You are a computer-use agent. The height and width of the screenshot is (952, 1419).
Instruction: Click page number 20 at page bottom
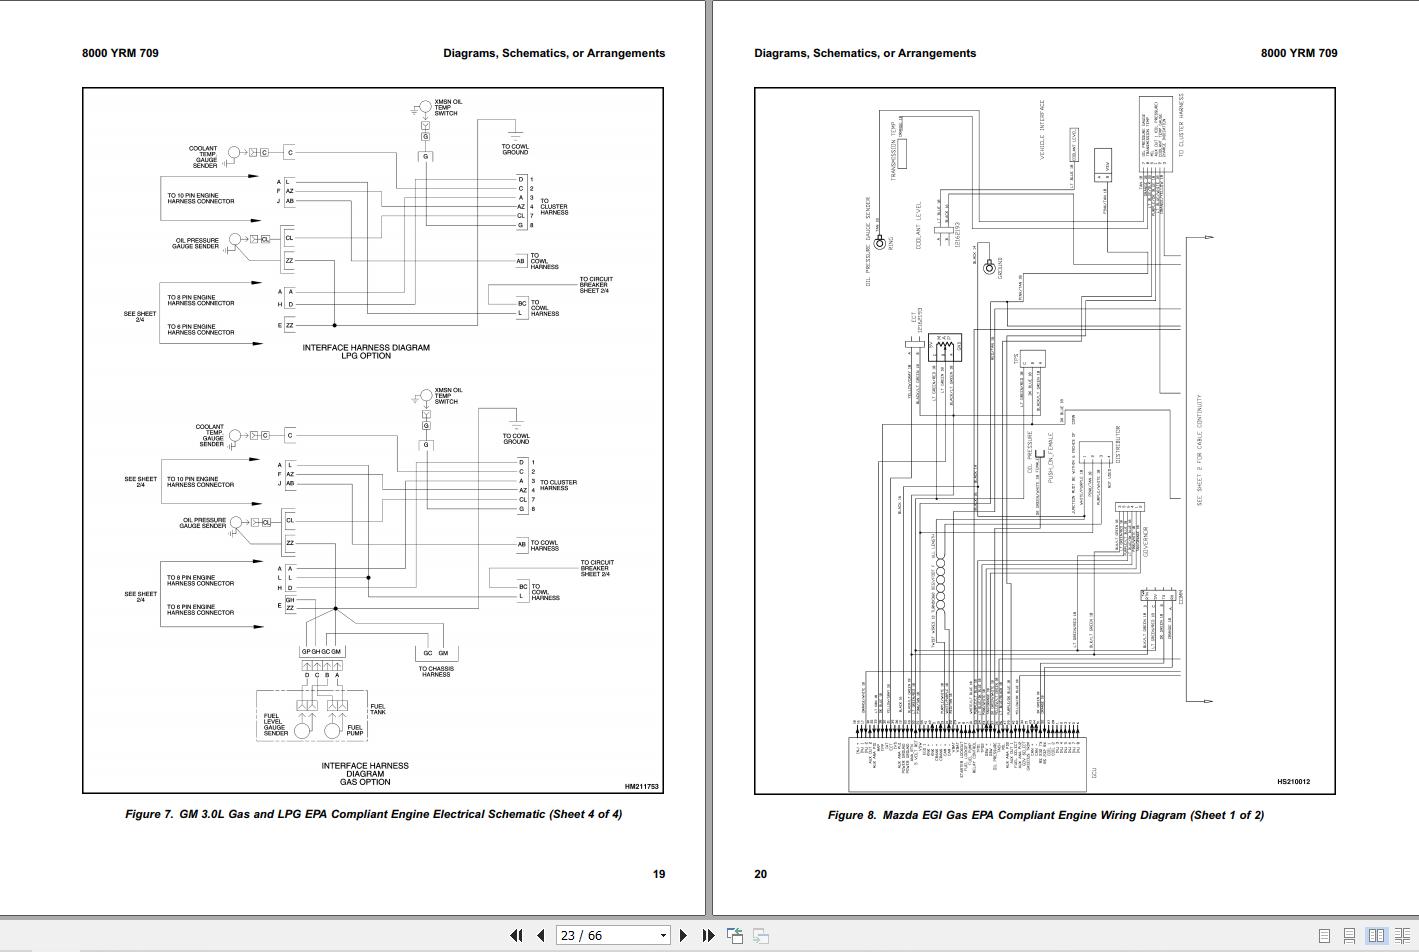(x=761, y=874)
